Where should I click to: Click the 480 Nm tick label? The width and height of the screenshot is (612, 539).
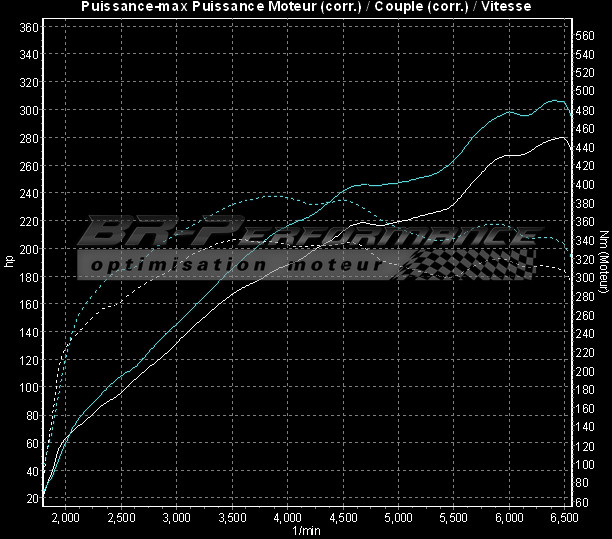pos(585,110)
